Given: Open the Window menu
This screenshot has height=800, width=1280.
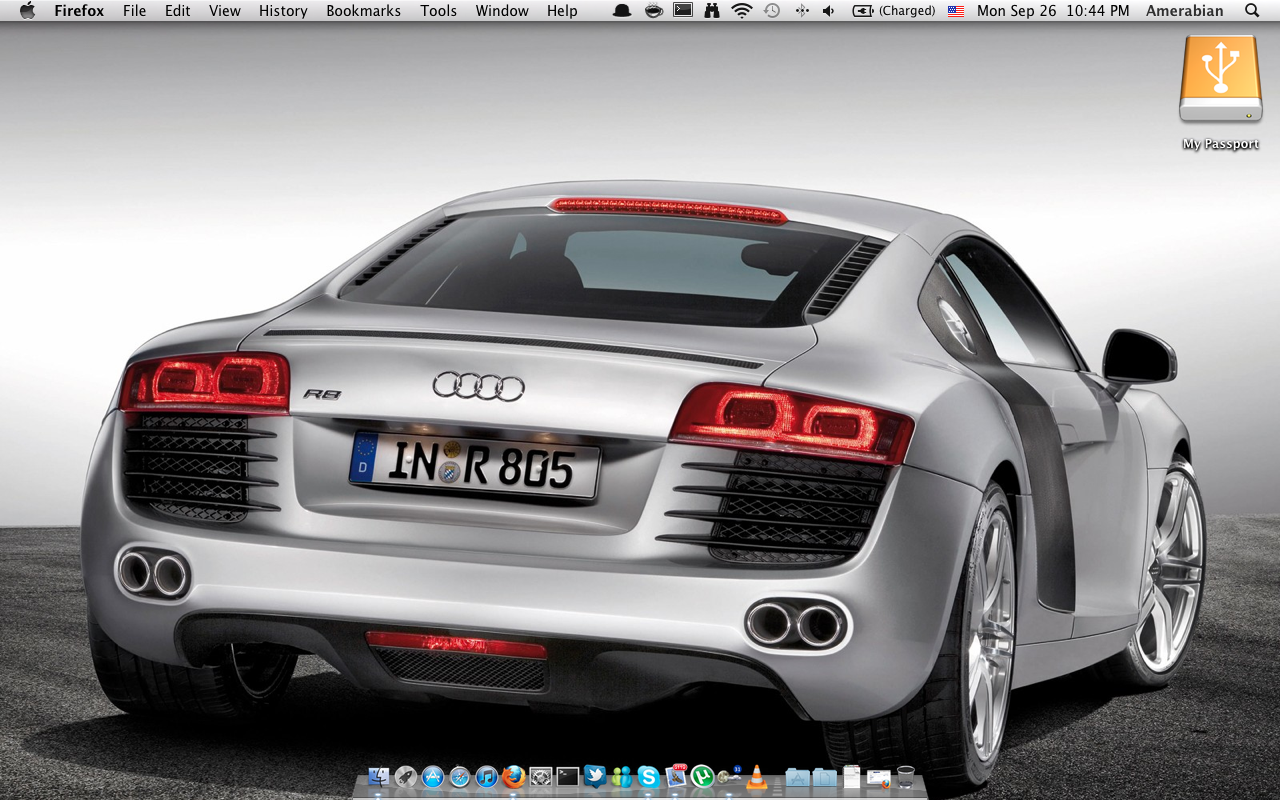Looking at the screenshot, I should coord(502,11).
